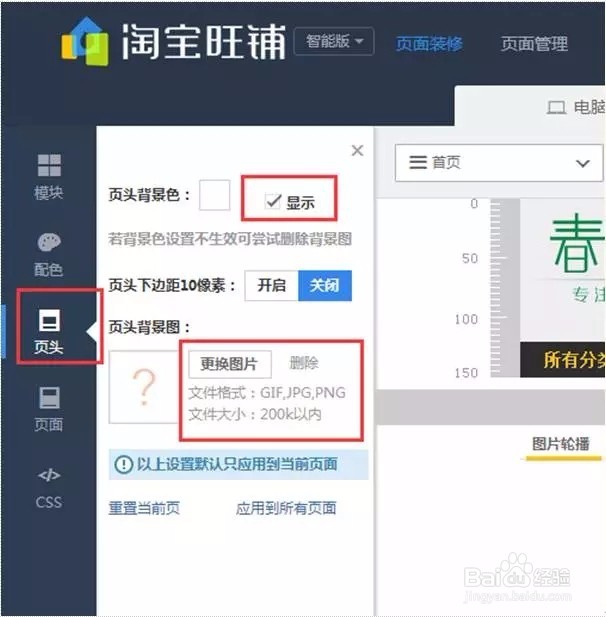Switch header bottom margin to 开启

272,285
